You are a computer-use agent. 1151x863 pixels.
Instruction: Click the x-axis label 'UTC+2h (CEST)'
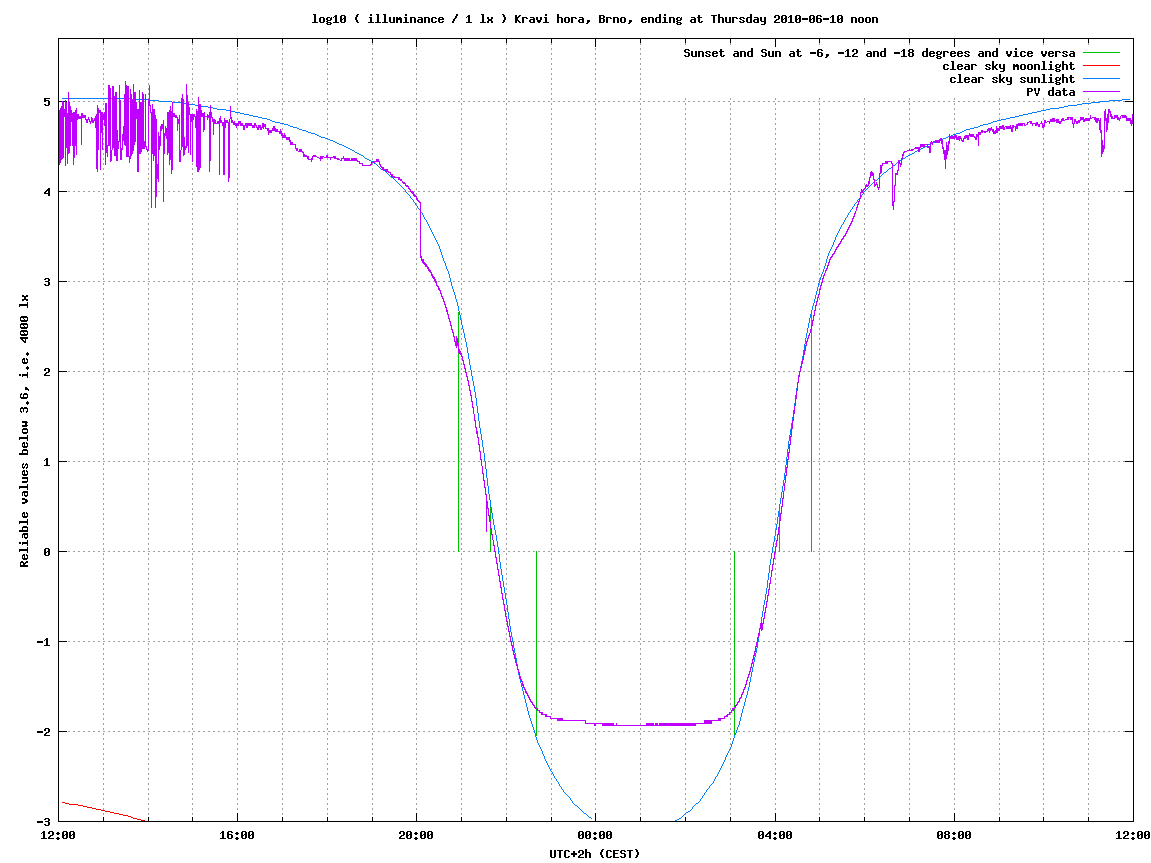[x=595, y=853]
